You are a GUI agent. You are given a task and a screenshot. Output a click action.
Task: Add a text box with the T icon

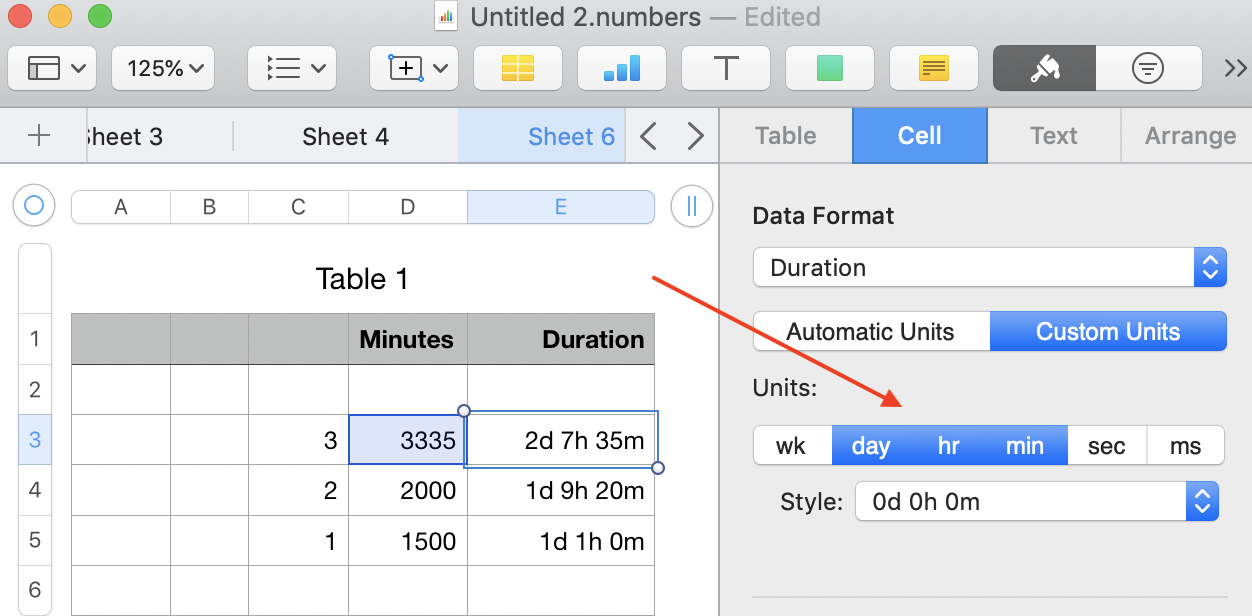pos(725,68)
